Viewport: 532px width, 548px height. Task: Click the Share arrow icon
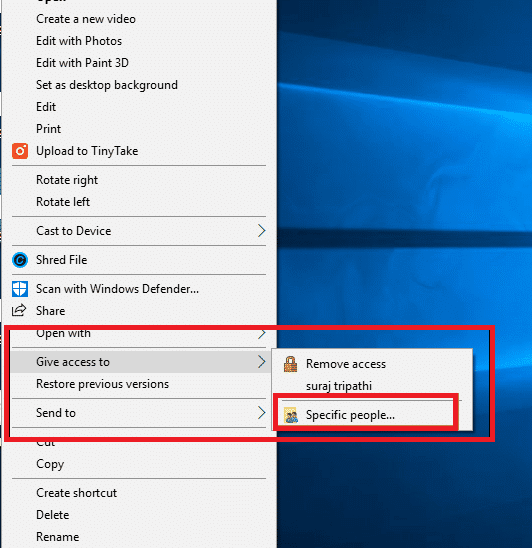pyautogui.click(x=19, y=310)
